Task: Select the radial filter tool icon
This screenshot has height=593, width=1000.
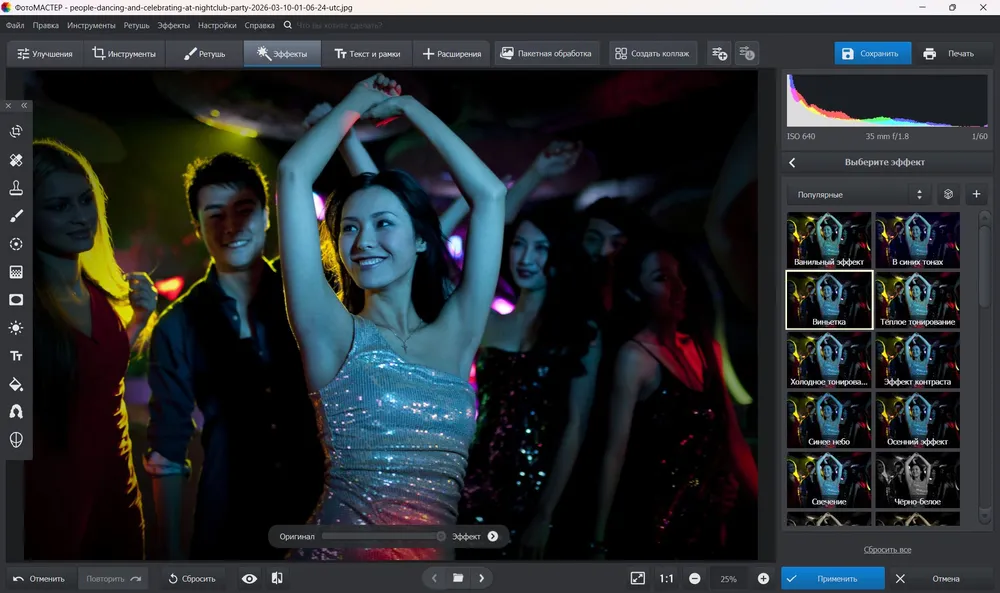Action: click(x=16, y=244)
